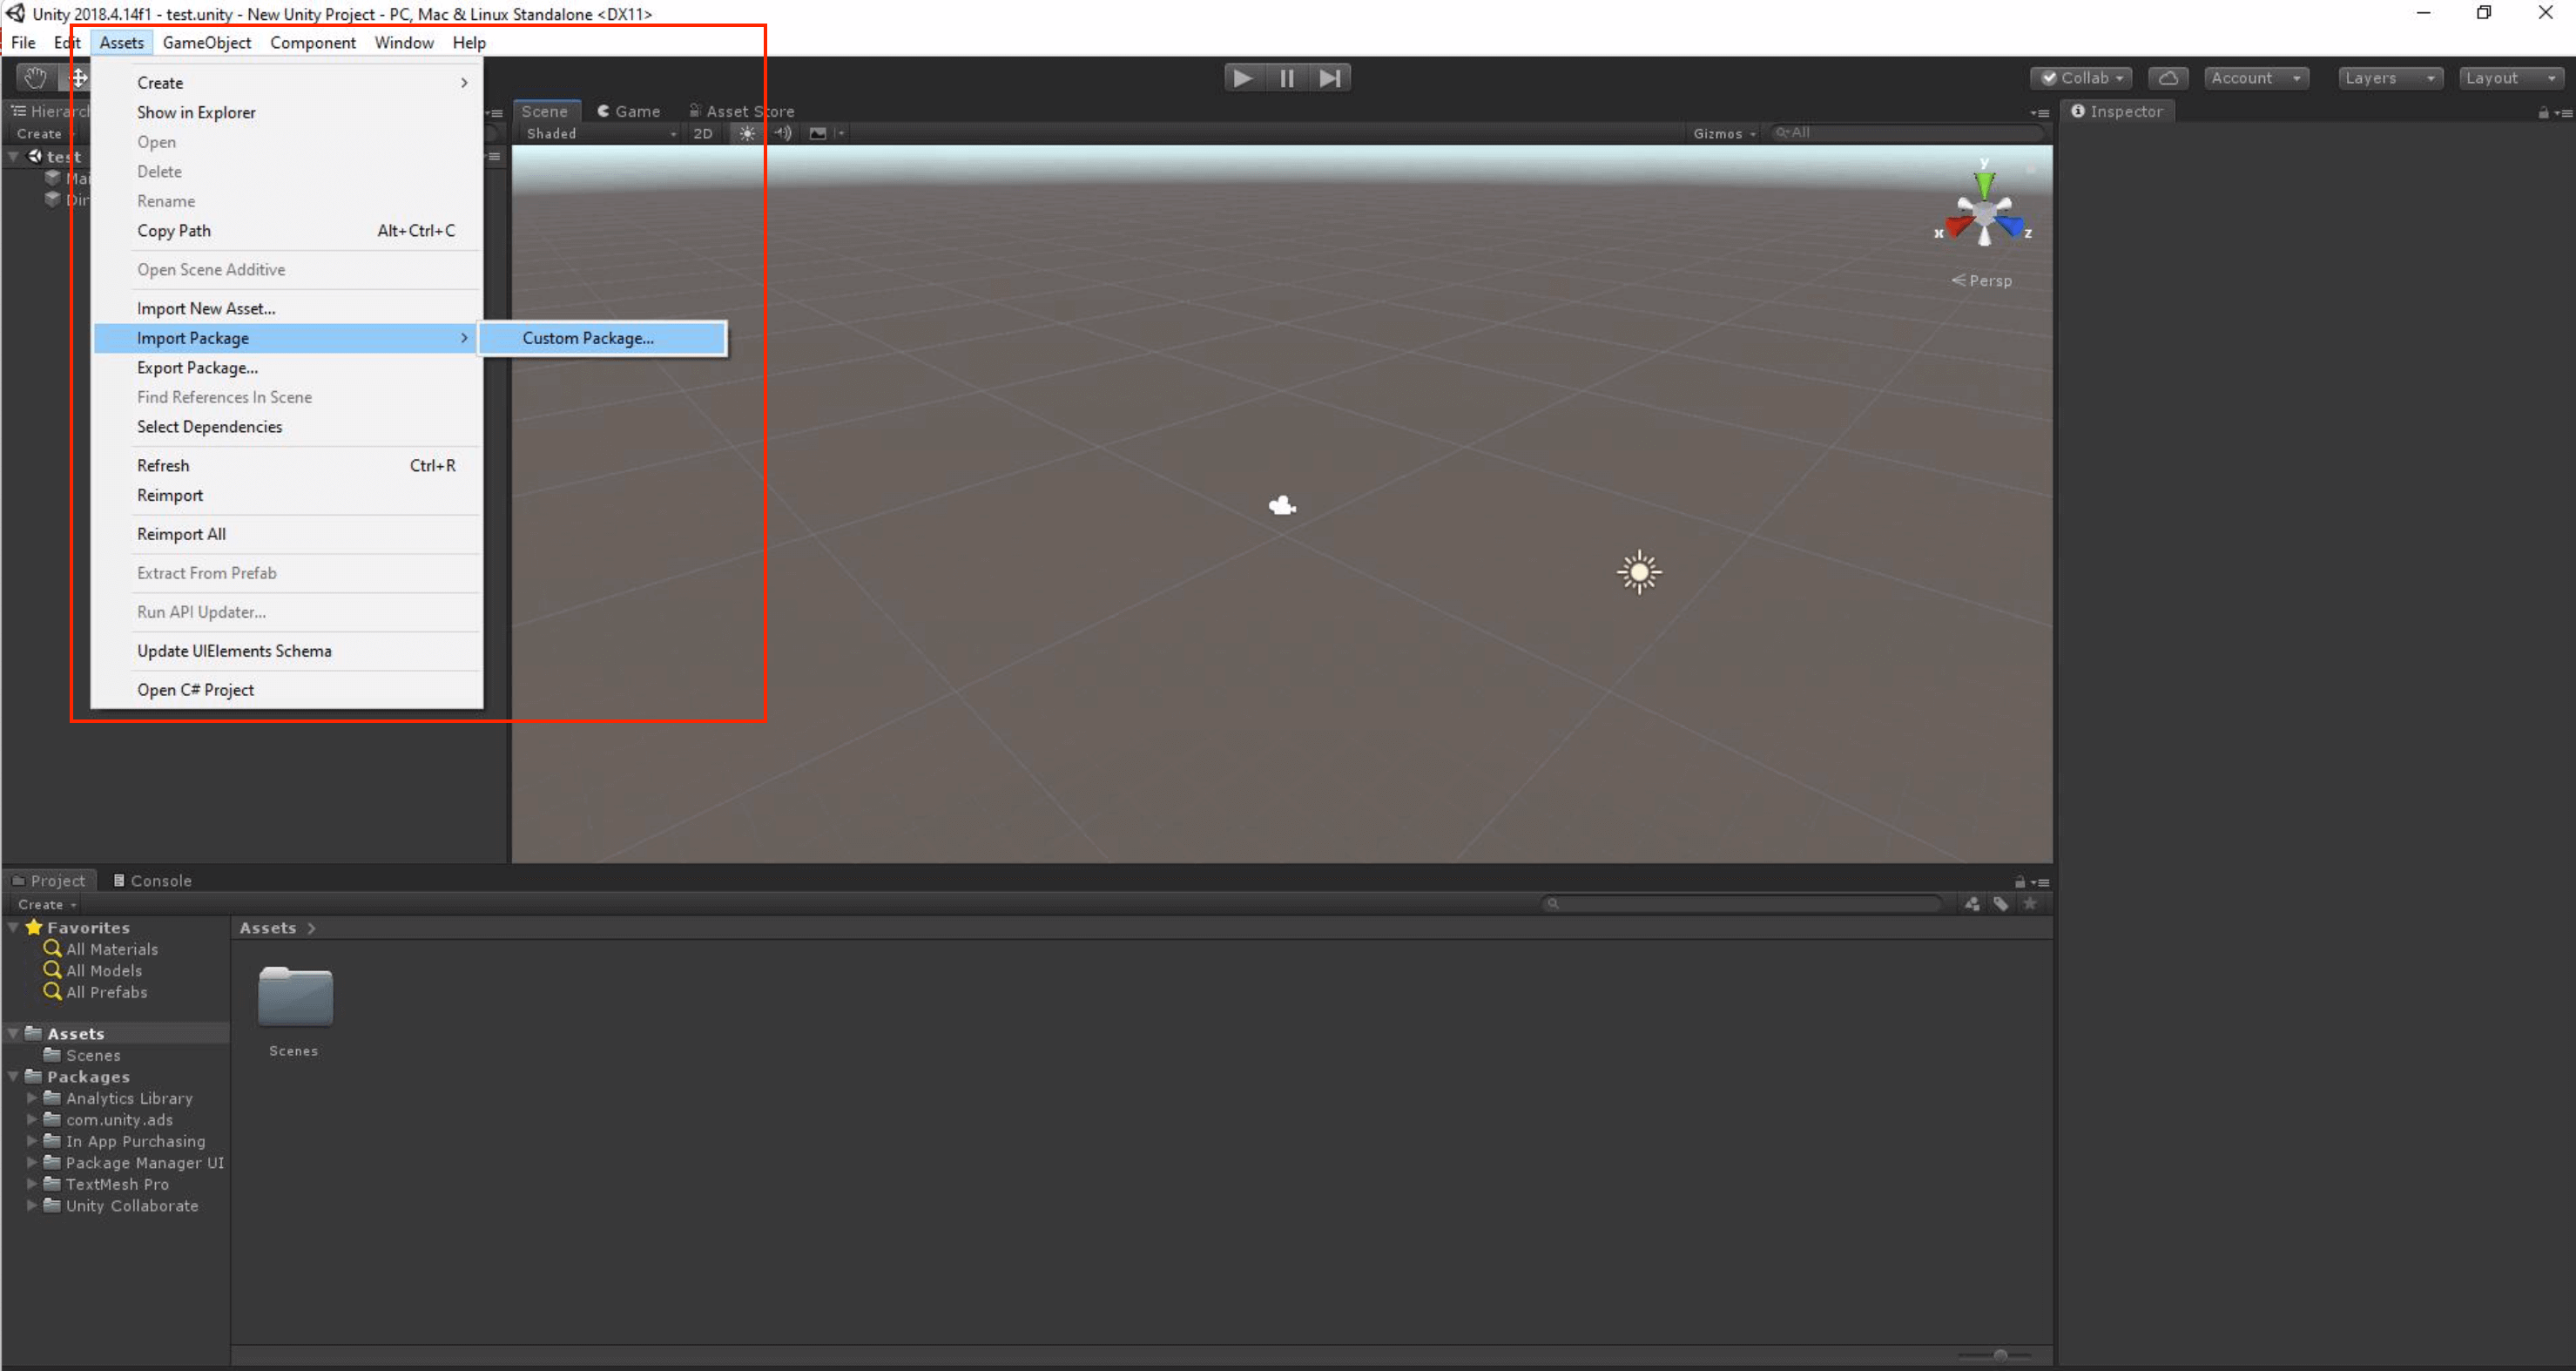The height and width of the screenshot is (1371, 2576).
Task: Toggle scene audio speaker icon
Action: [783, 133]
